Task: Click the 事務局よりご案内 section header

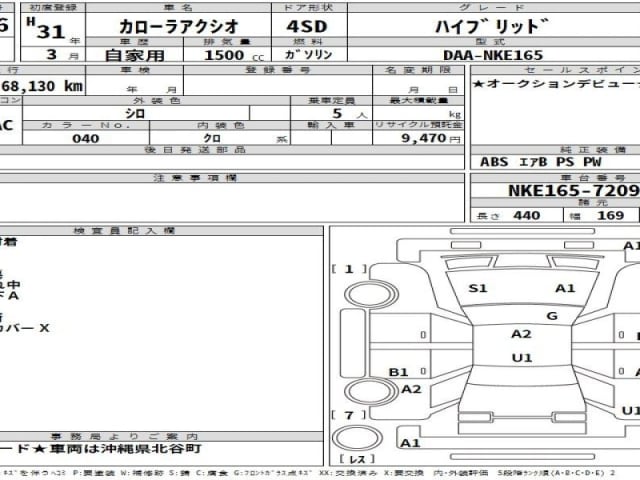Action: 161,437
